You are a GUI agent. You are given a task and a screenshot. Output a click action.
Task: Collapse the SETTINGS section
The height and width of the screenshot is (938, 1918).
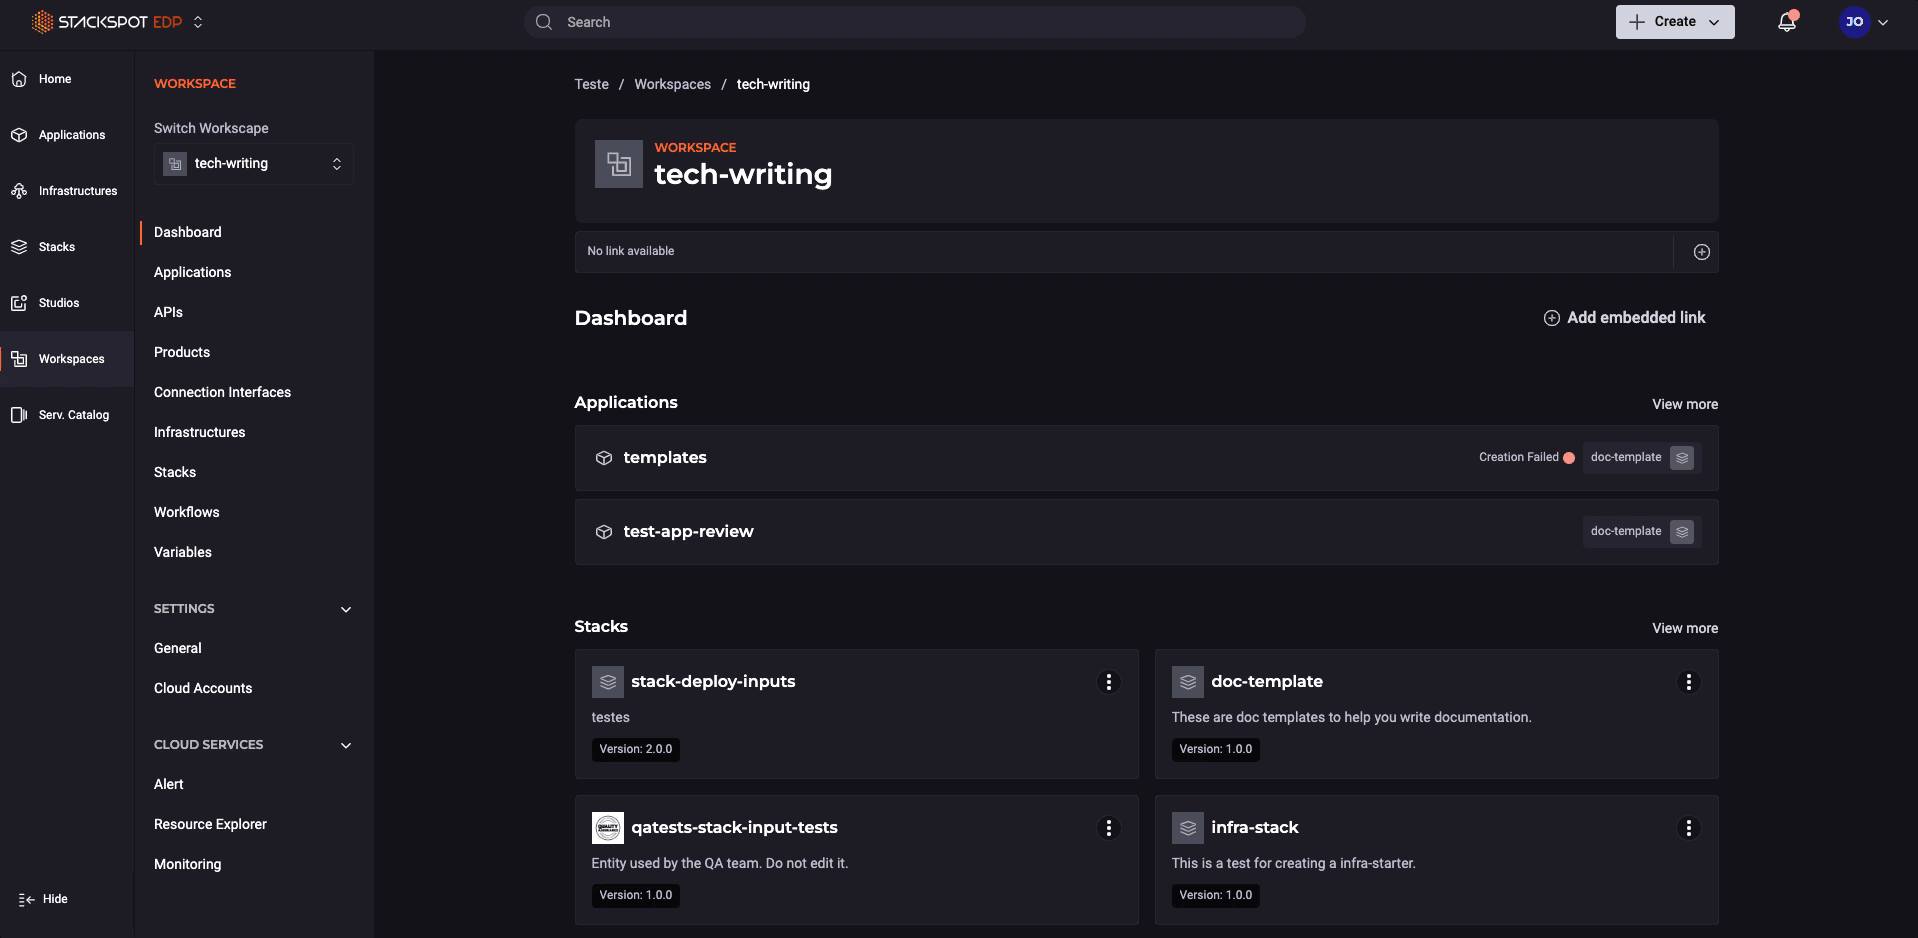coord(346,609)
